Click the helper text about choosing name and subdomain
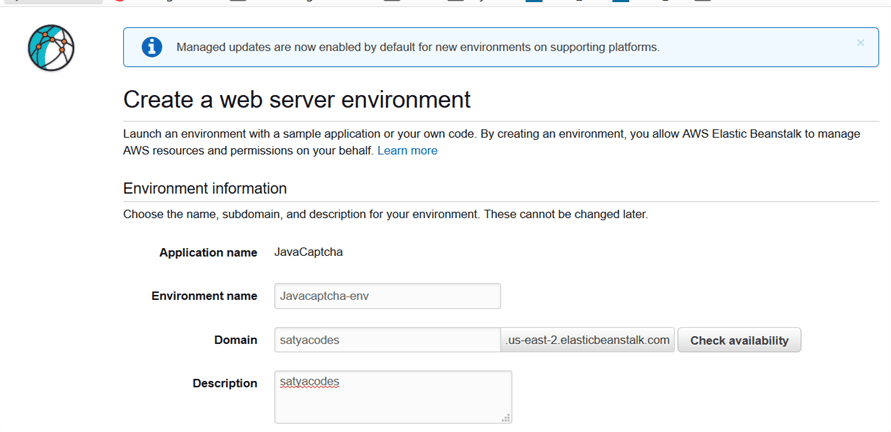This screenshot has width=891, height=432. tap(385, 214)
